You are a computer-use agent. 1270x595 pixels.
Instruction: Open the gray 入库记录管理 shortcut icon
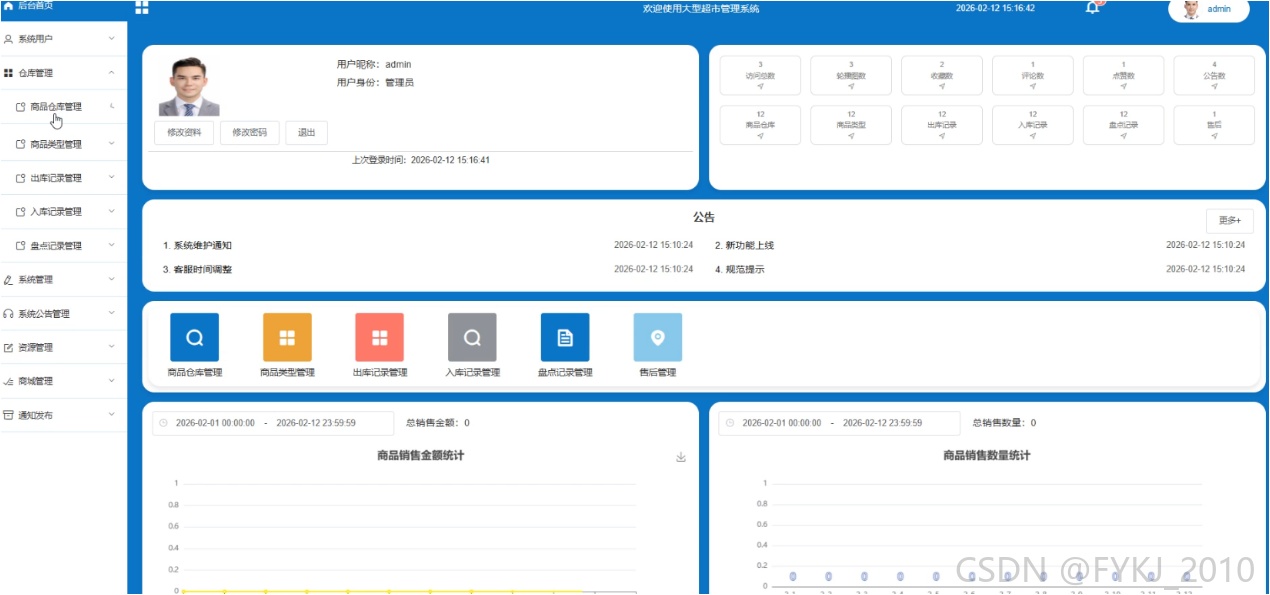472,337
